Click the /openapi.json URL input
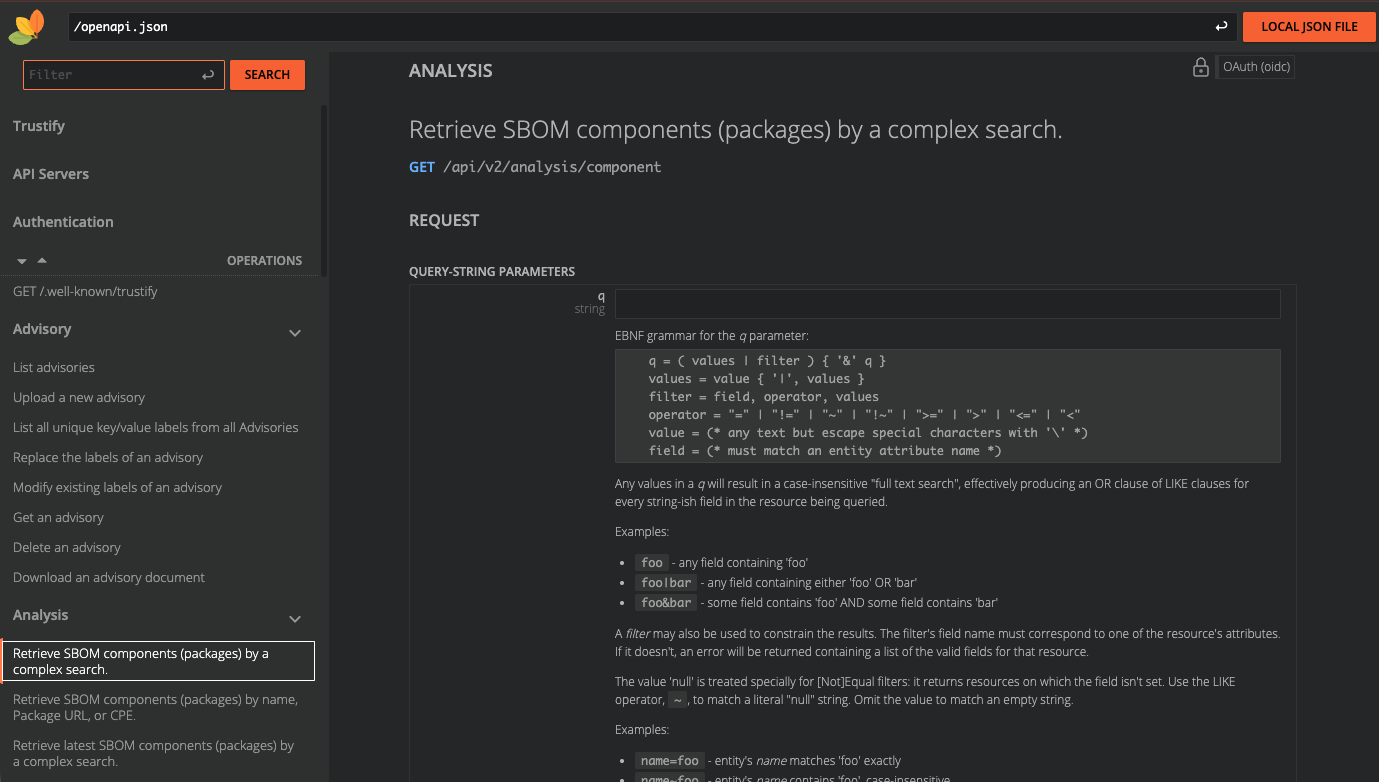Viewport: 1379px width, 782px height. click(640, 27)
